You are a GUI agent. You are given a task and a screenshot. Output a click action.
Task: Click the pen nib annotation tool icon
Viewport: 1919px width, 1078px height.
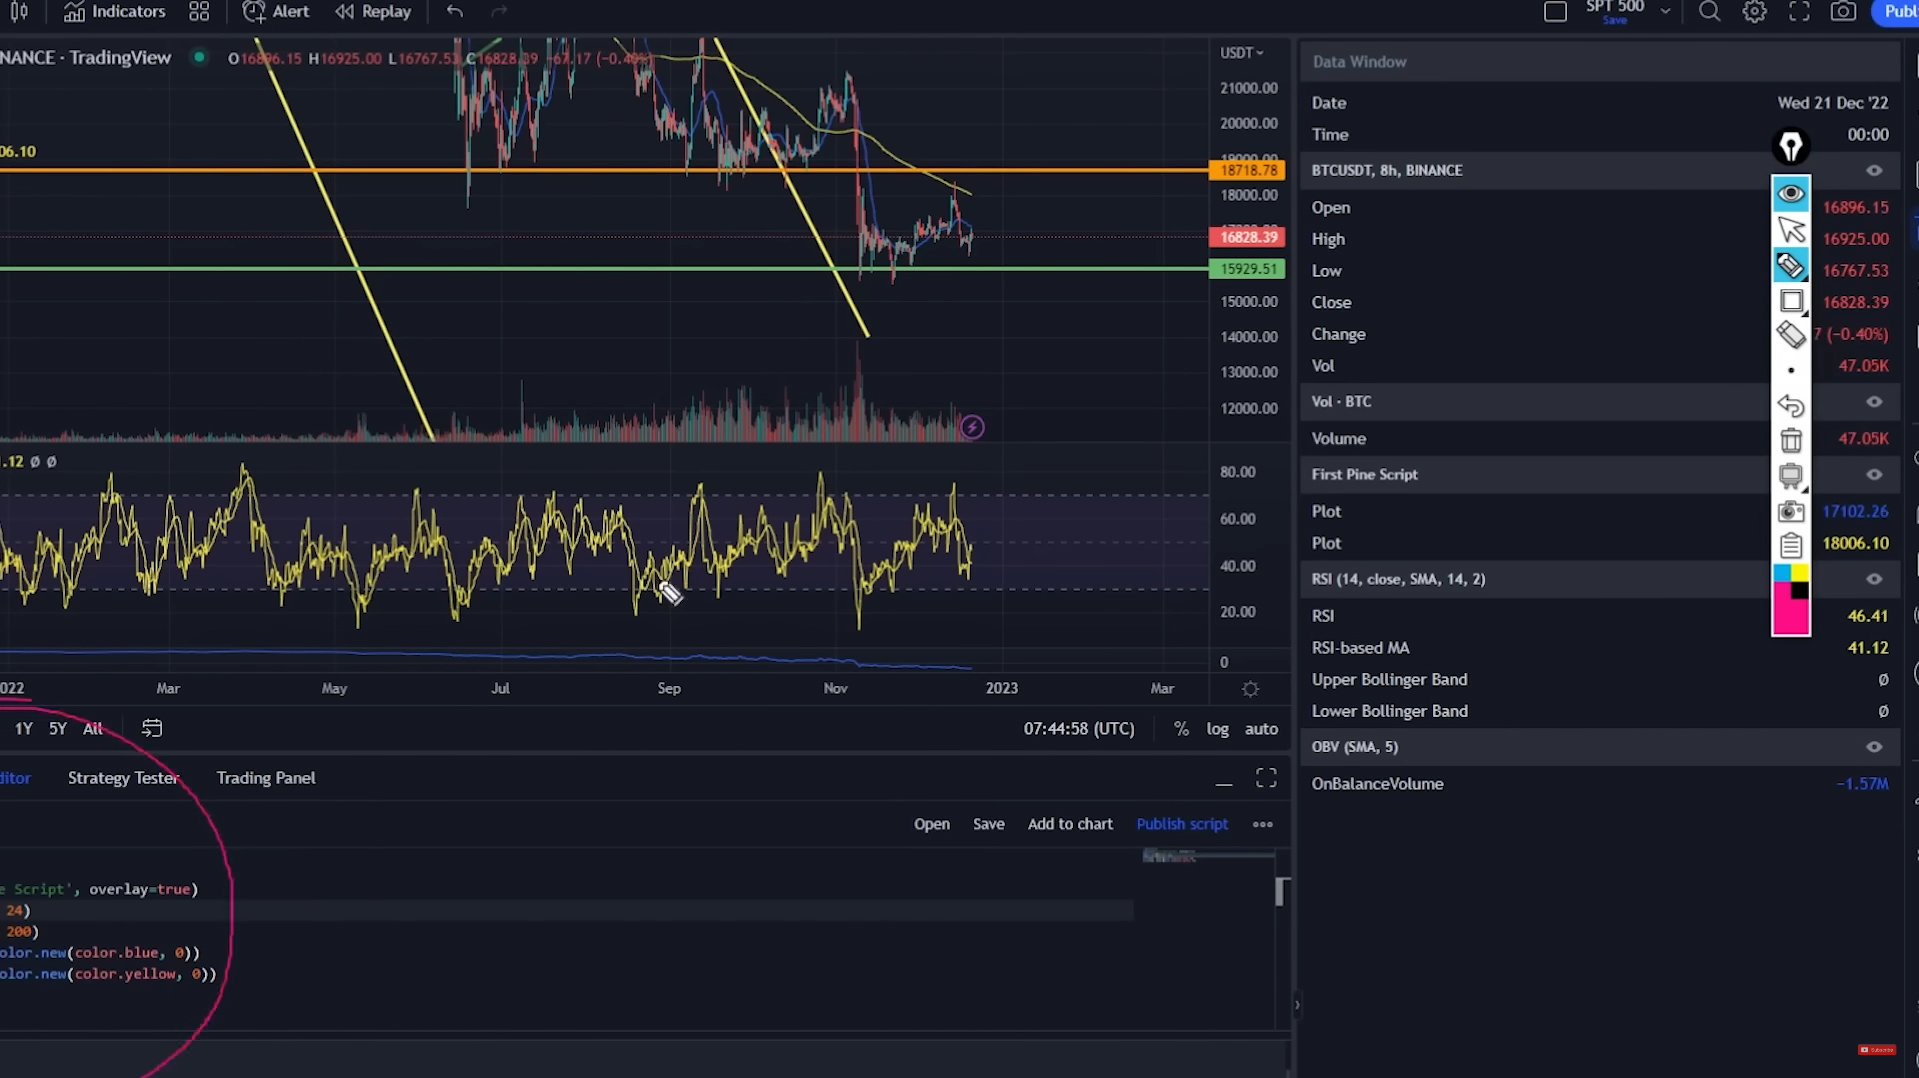tap(1791, 147)
